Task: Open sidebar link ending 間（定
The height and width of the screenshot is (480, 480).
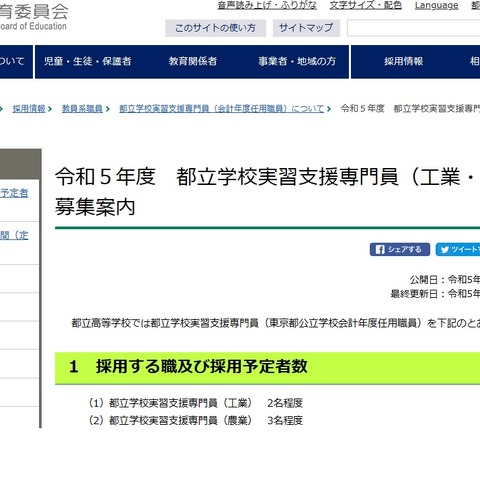Action: (14, 235)
